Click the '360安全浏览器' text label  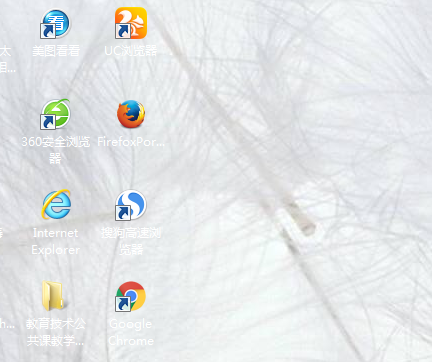[56, 150]
